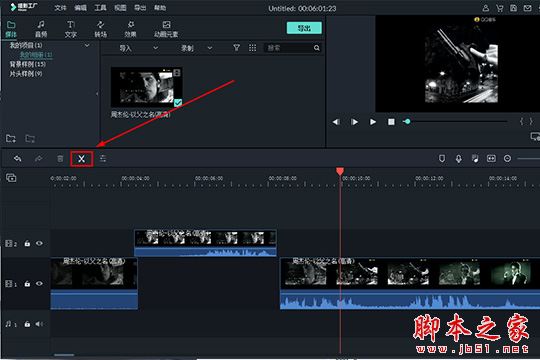Screen dimensions: 540x360
Task: Select the 我的相册 (1) album item
Action: [36, 54]
